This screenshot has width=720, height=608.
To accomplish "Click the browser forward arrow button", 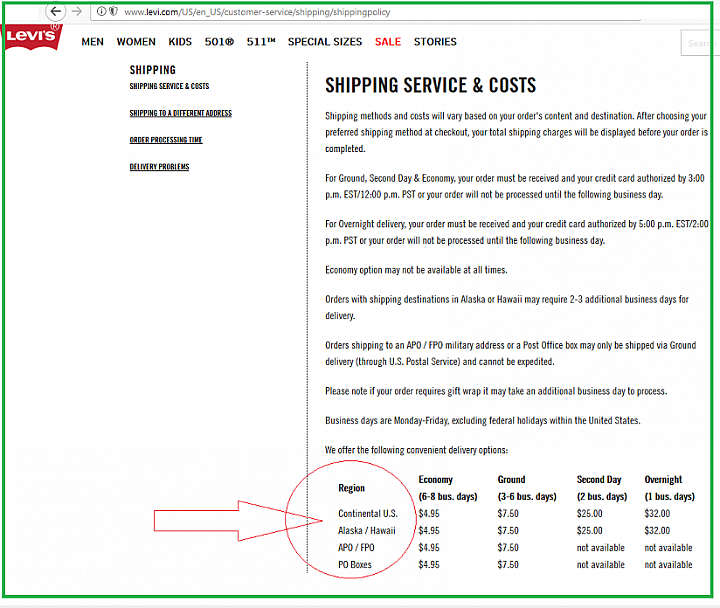I will 77,11.
